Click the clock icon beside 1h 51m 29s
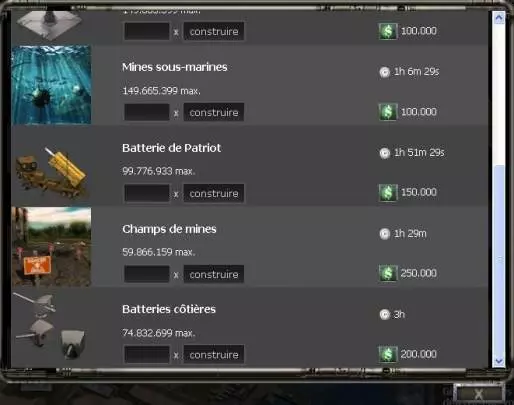Viewport: 514px width, 405px height. point(384,153)
